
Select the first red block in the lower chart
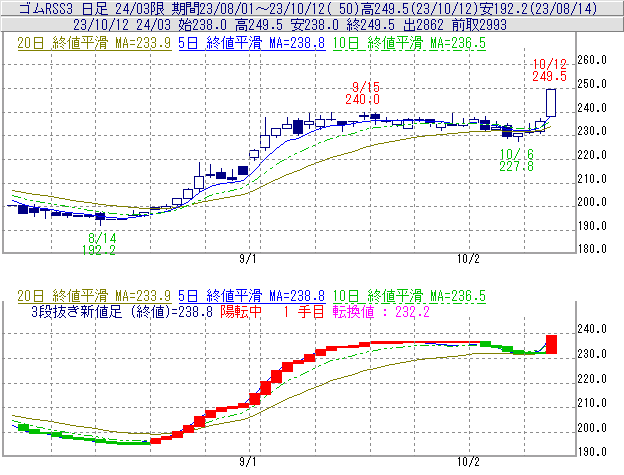pyautogui.click(x=156, y=441)
